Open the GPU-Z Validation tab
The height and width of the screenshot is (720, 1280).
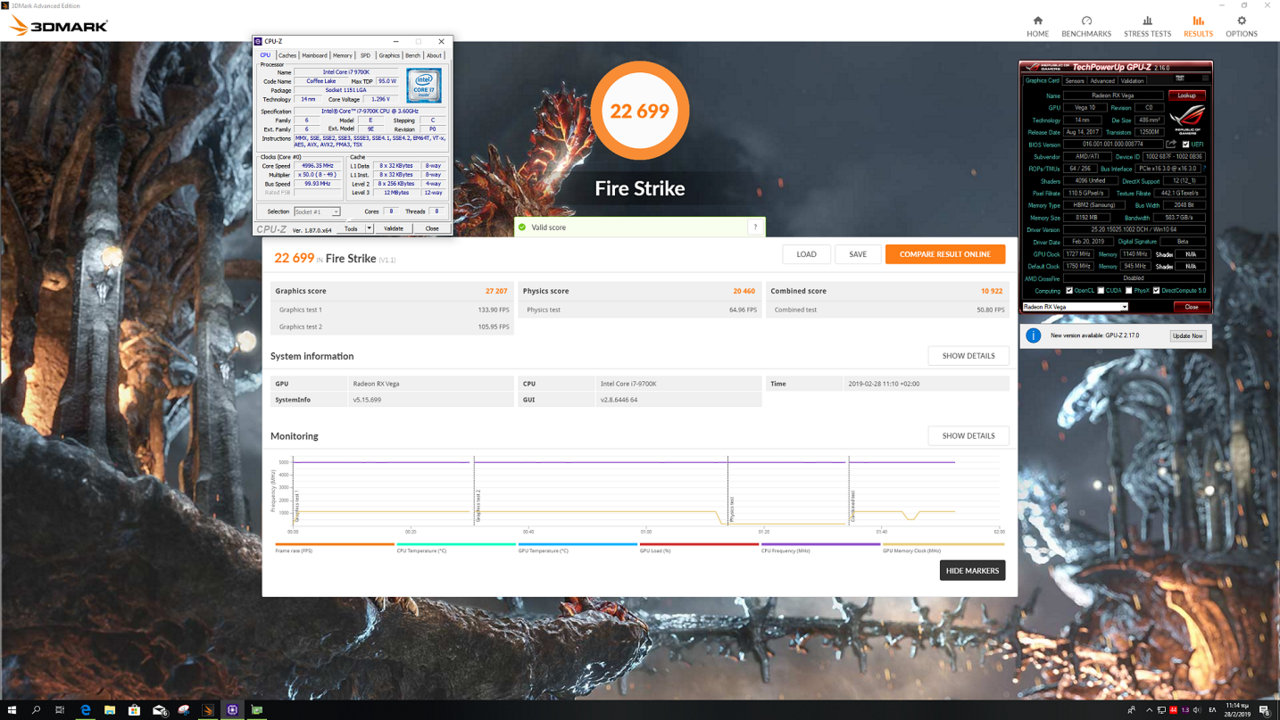(1132, 81)
